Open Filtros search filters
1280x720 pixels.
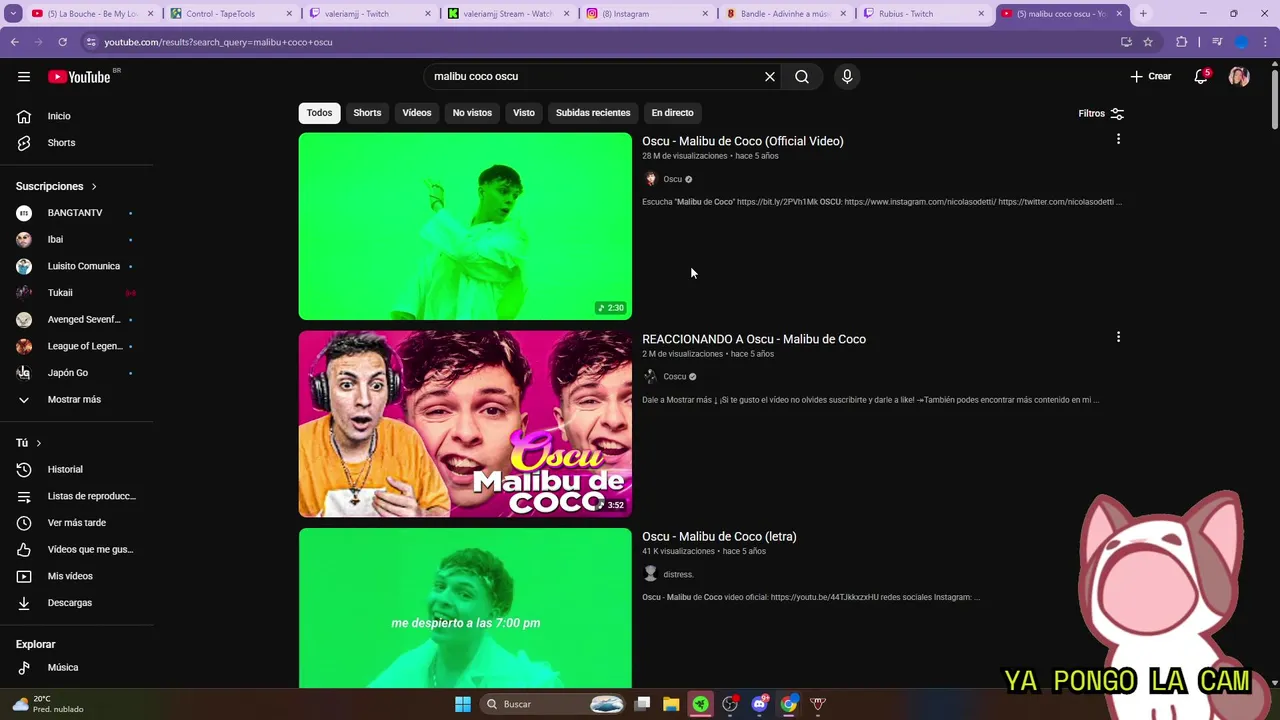tap(1101, 114)
